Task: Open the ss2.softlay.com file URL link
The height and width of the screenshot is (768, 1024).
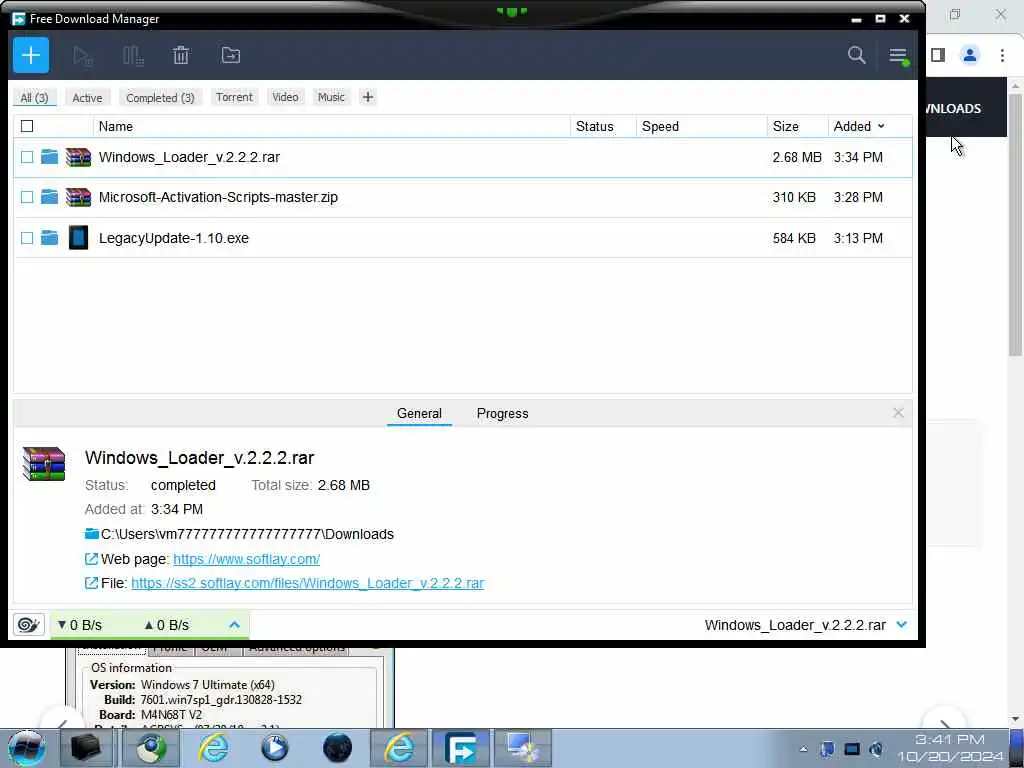Action: click(x=308, y=583)
